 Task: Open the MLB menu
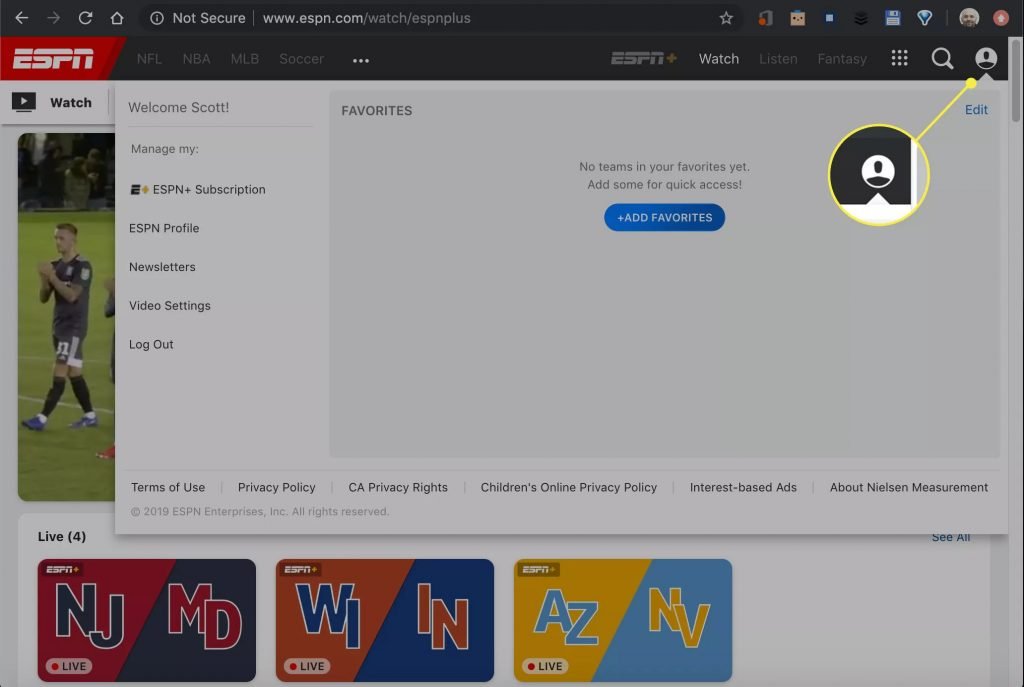click(x=245, y=59)
